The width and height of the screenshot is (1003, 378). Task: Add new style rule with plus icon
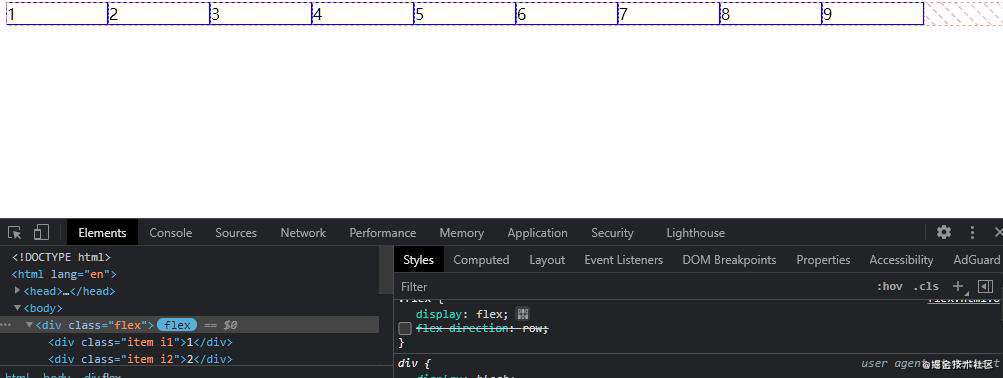point(958,286)
